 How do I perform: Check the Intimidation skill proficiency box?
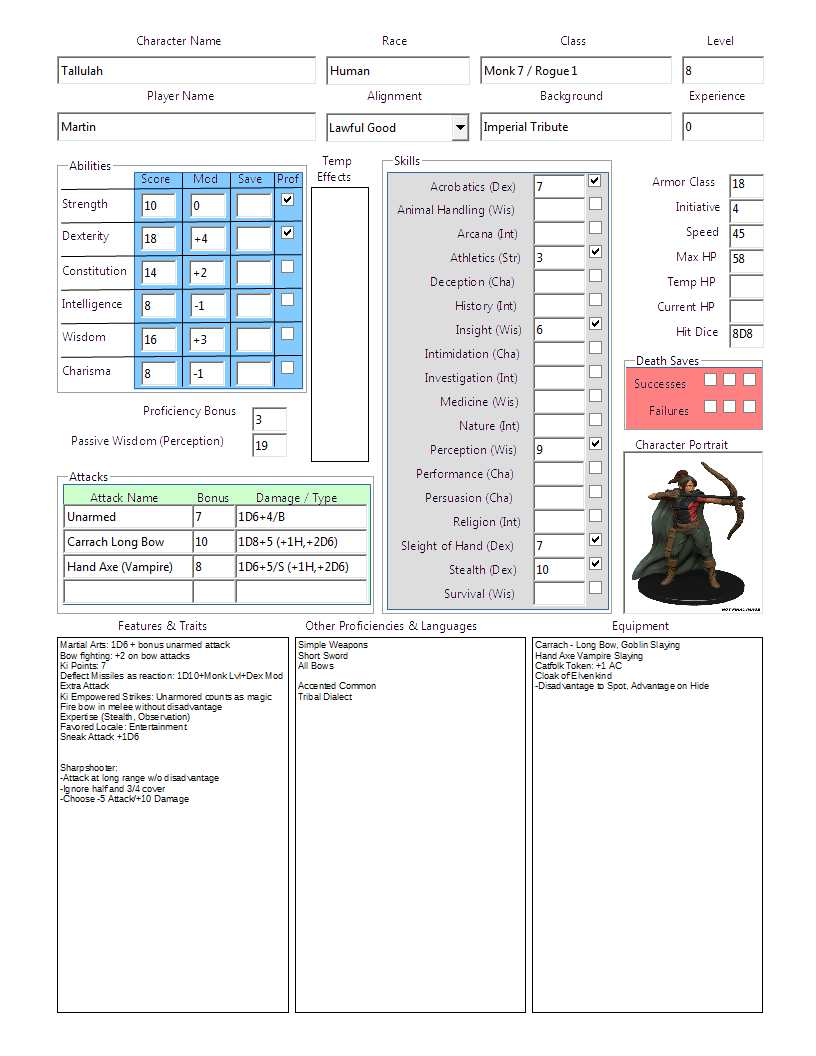[595, 348]
